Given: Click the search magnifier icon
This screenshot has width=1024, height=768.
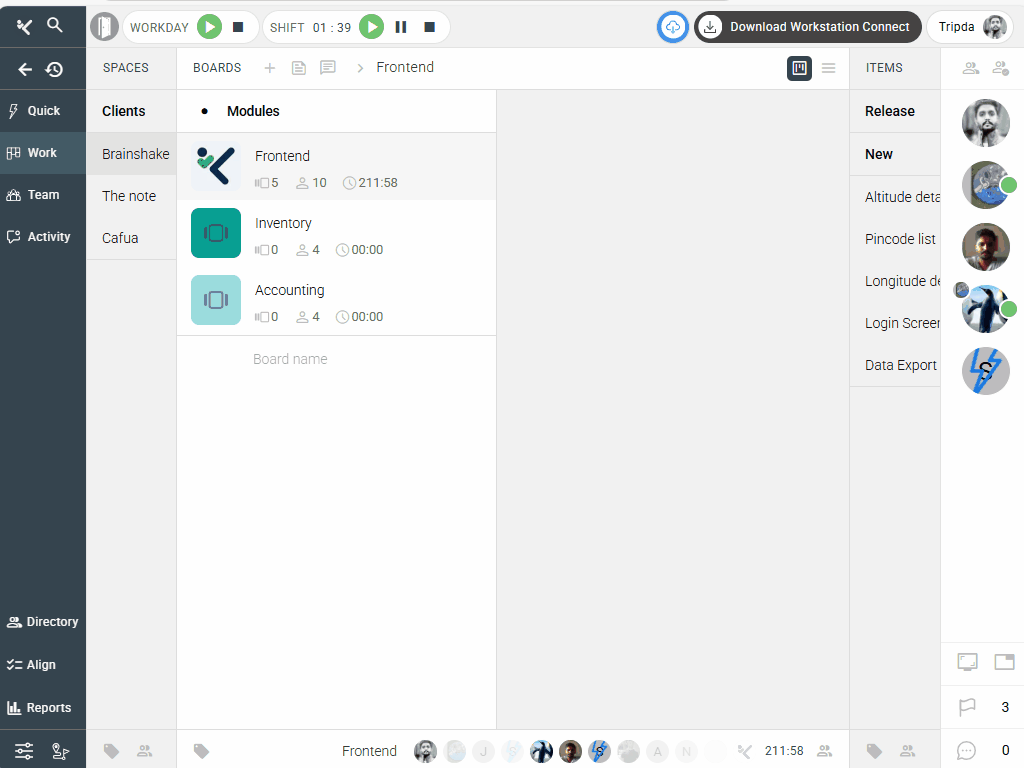Looking at the screenshot, I should pyautogui.click(x=55, y=26).
